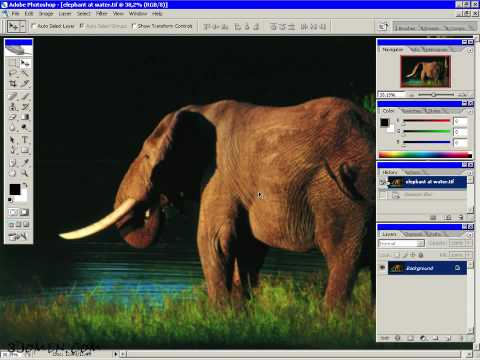
Task: Select the Lasso tool
Action: [x=13, y=73]
